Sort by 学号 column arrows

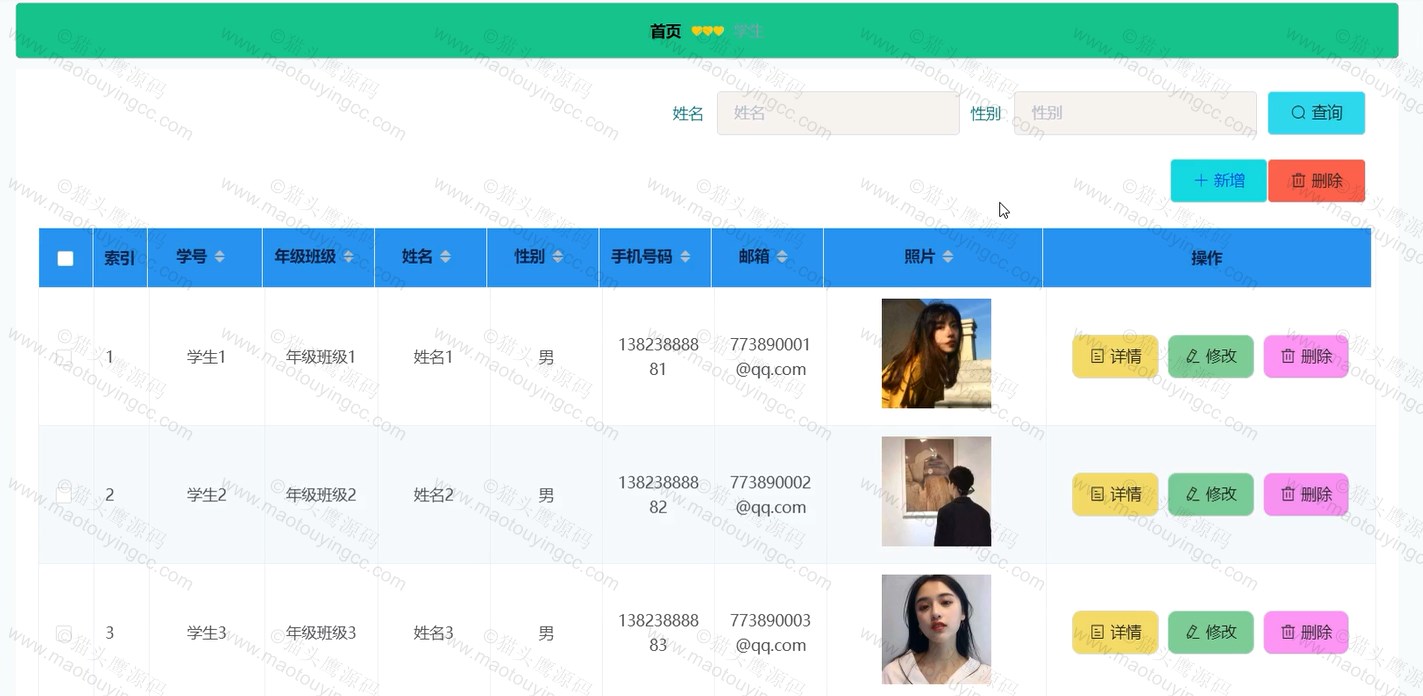tap(219, 257)
